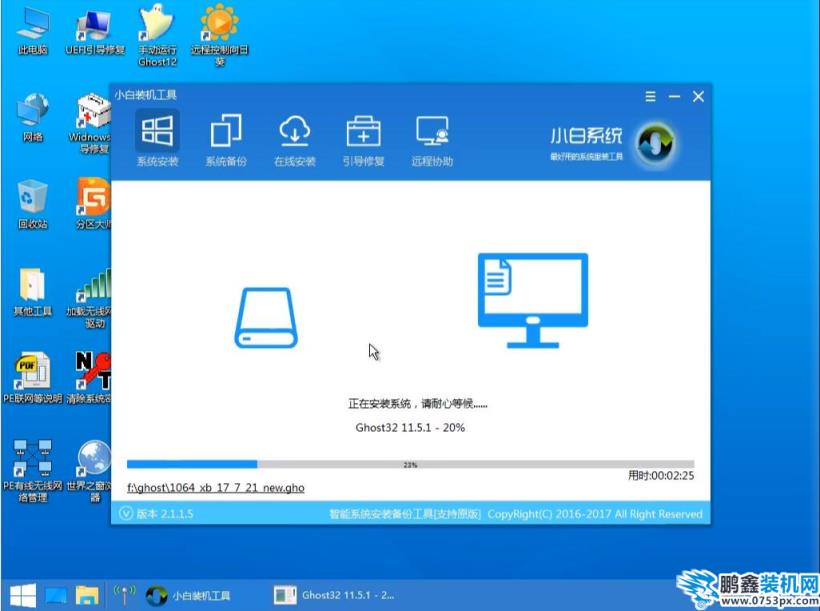Viewport: 820px width, 611px height.
Task: Open PE有线无线网络管理 desktop shortcut
Action: point(32,471)
